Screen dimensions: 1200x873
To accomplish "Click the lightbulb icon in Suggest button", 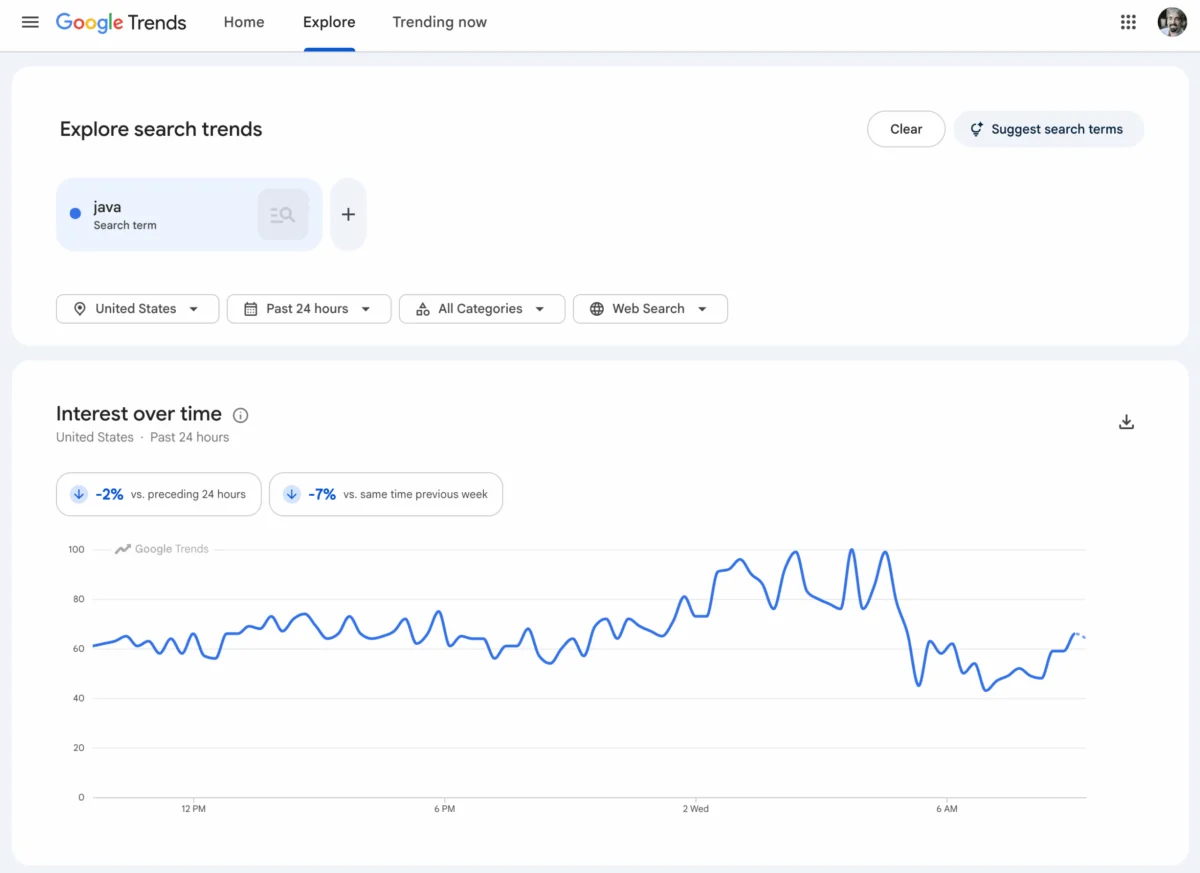I will [x=977, y=129].
